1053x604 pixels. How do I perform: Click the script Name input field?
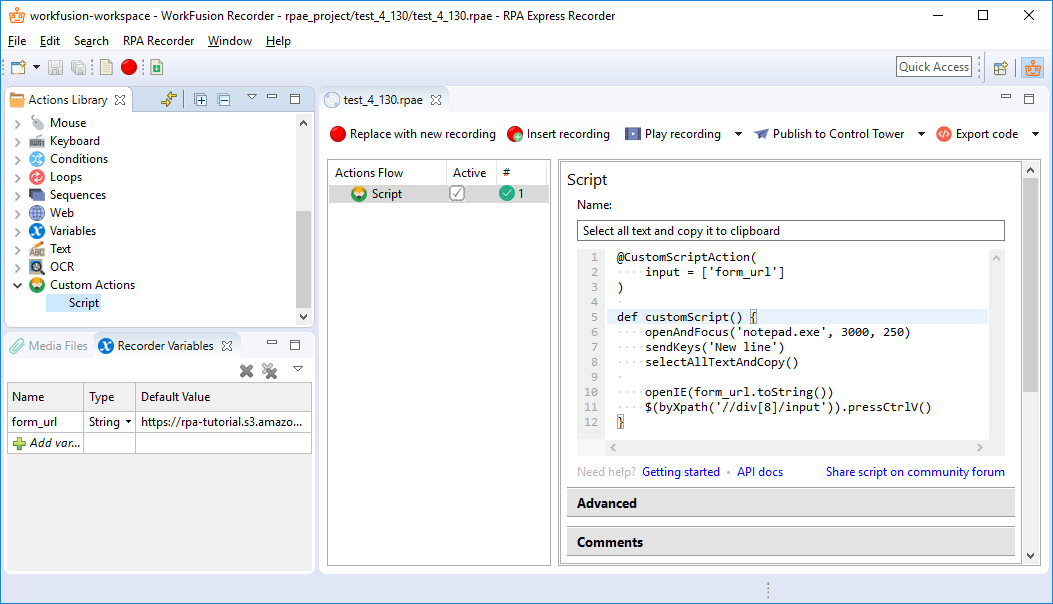[x=790, y=230]
